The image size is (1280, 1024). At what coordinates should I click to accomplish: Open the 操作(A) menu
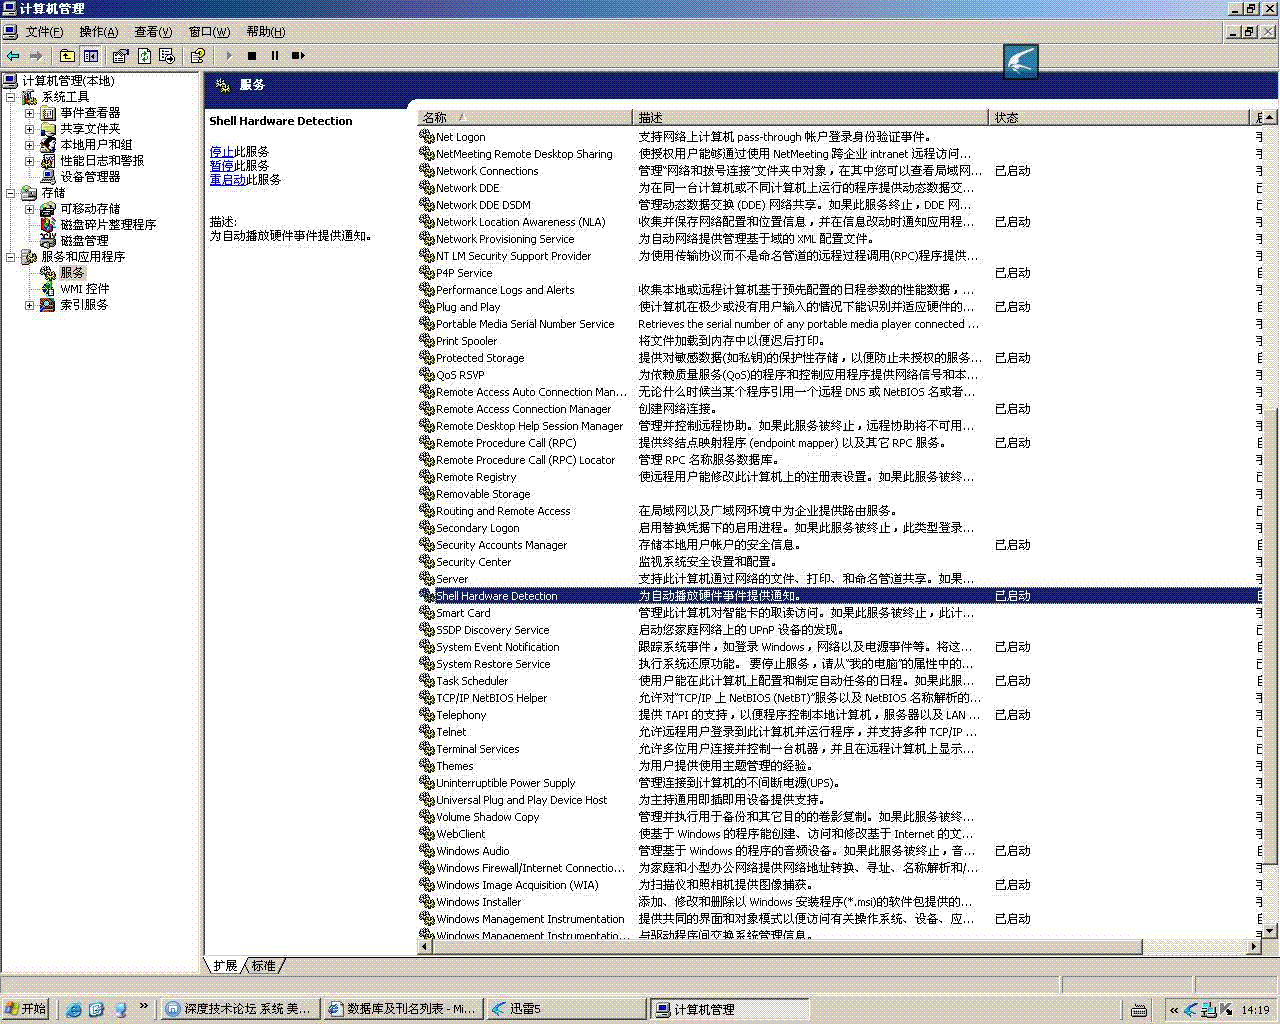tap(98, 32)
